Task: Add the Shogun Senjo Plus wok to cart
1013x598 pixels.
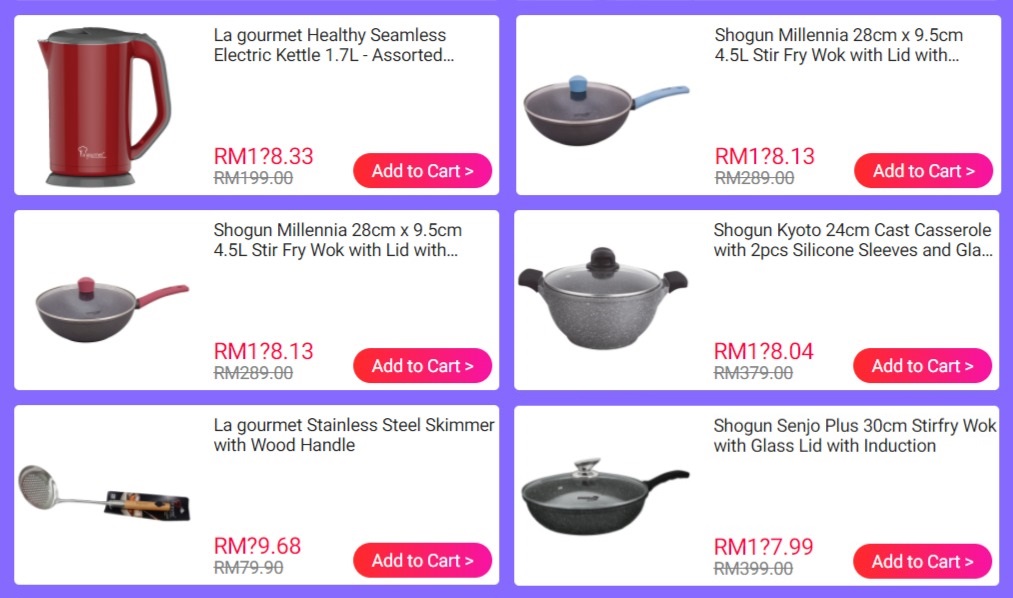Action: (922, 561)
